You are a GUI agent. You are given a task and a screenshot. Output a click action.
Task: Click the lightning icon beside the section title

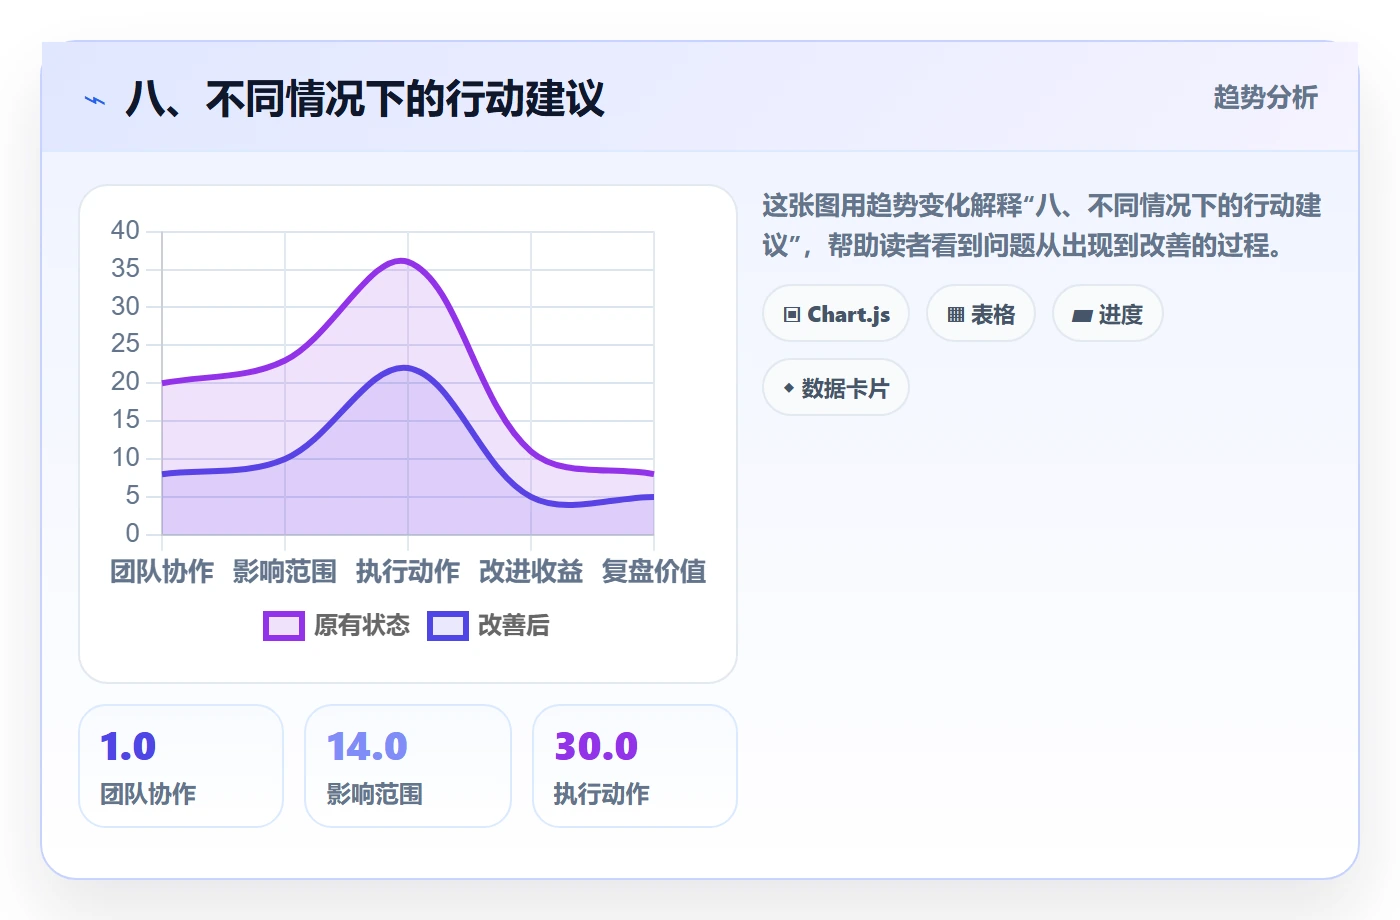95,100
